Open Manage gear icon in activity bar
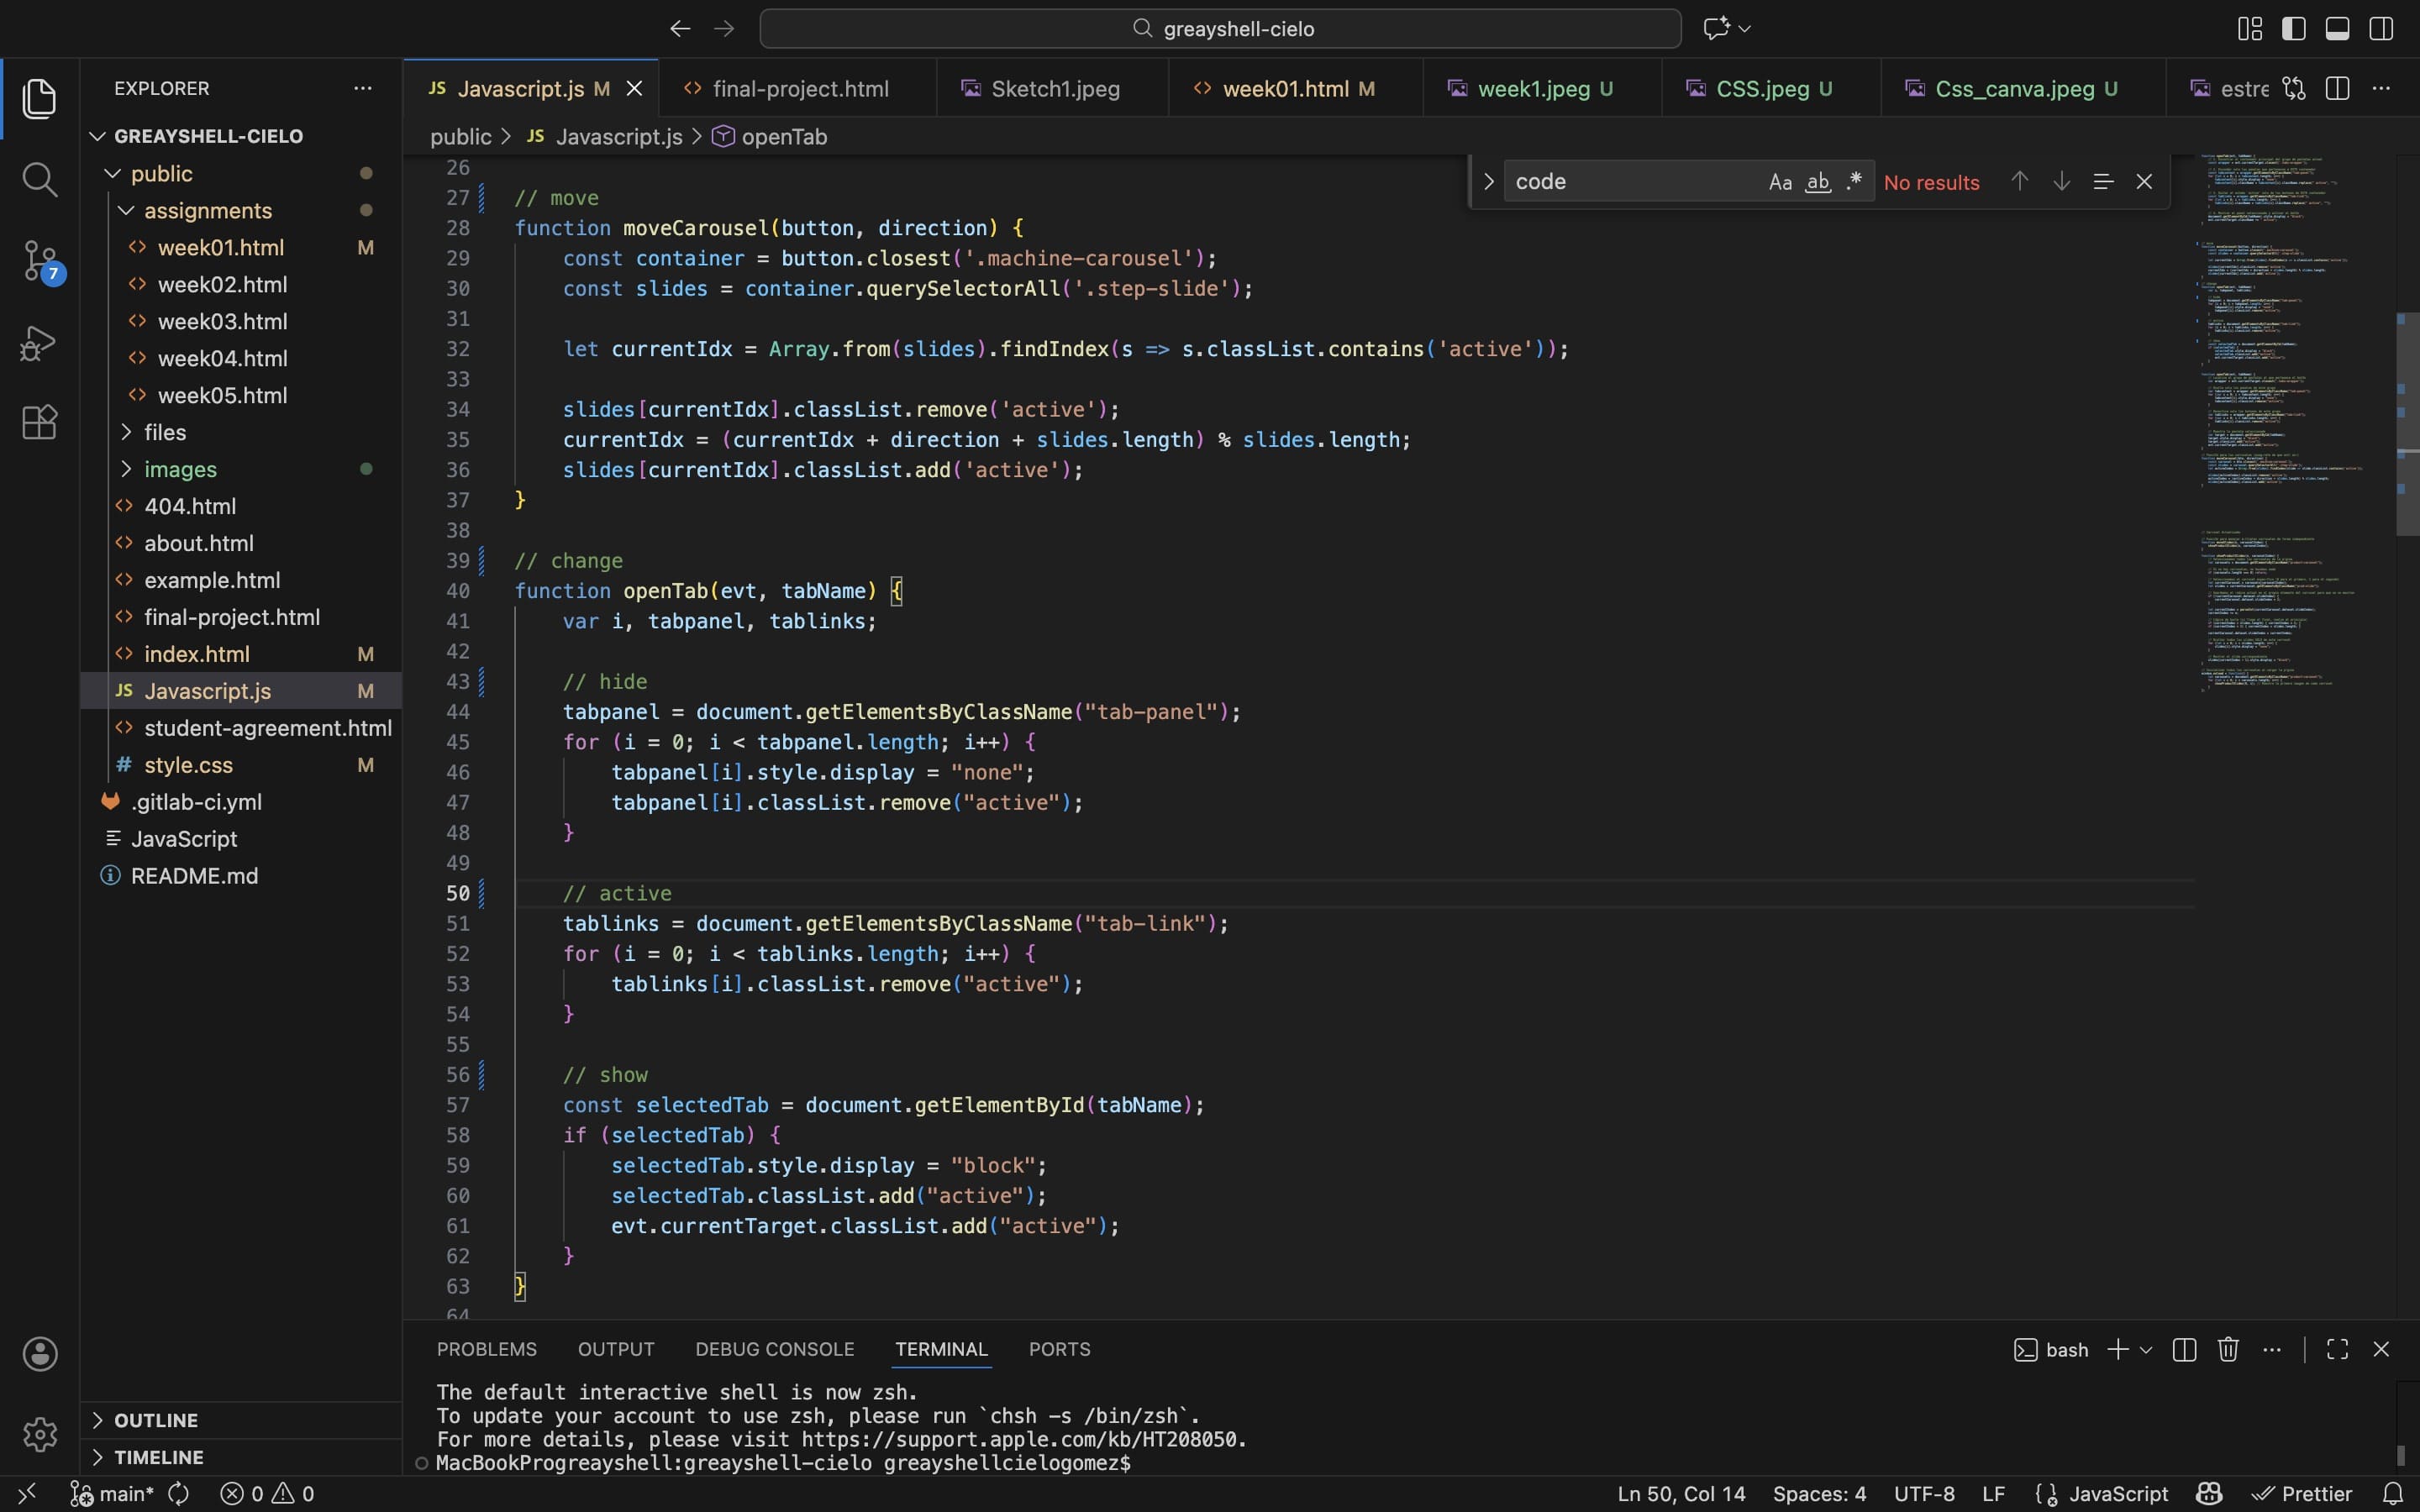The image size is (2420, 1512). tap(39, 1434)
